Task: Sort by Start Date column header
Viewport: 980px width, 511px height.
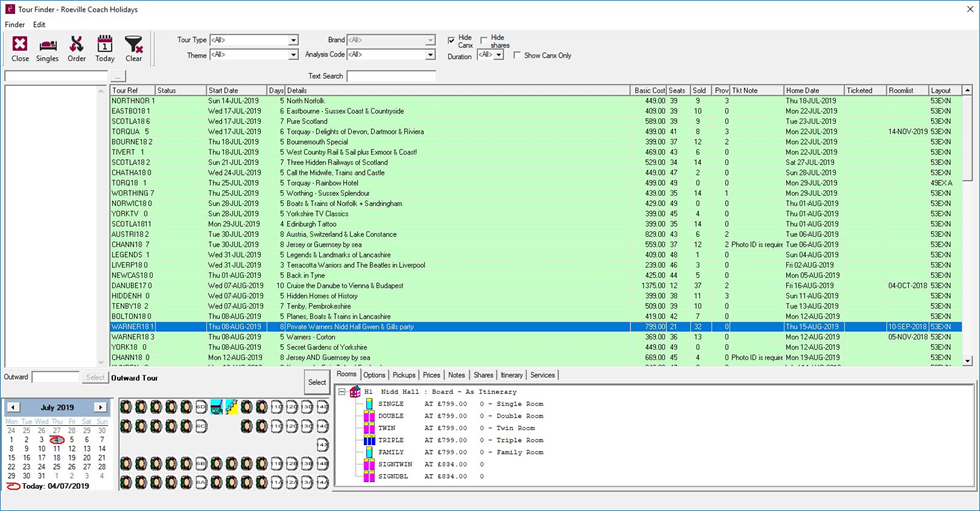Action: [x=237, y=91]
